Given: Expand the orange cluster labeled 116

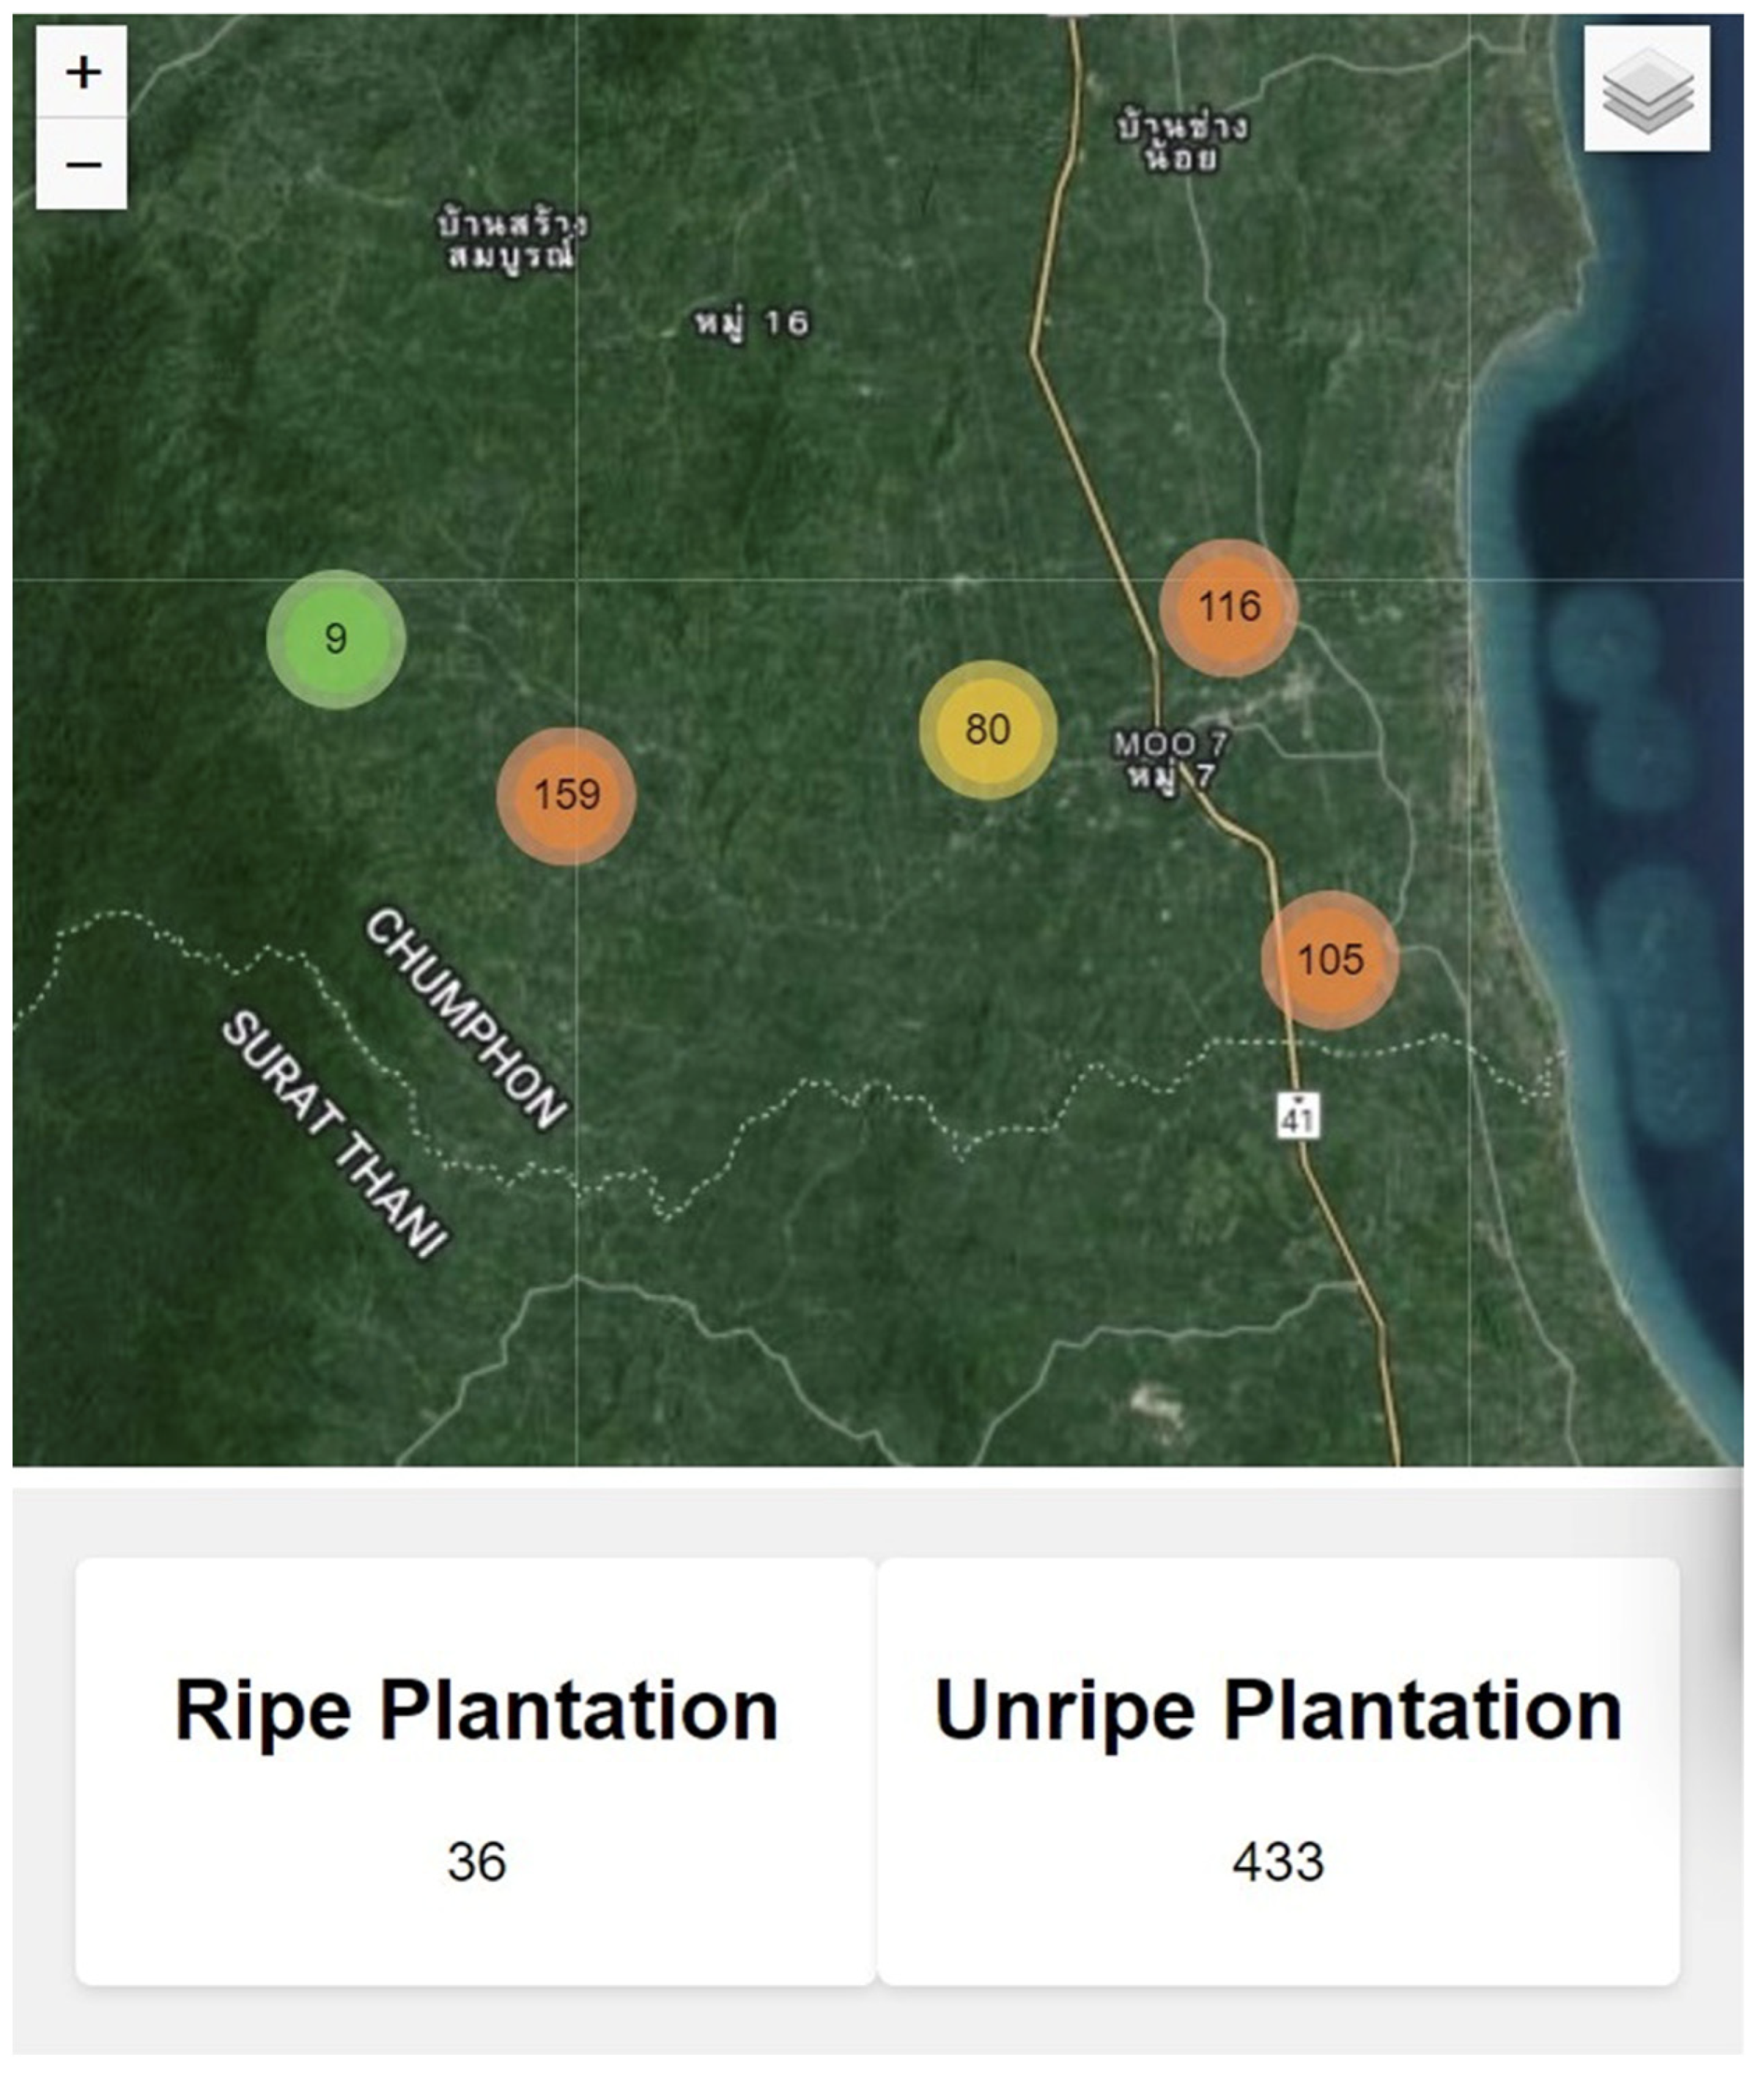Looking at the screenshot, I should click(1229, 607).
